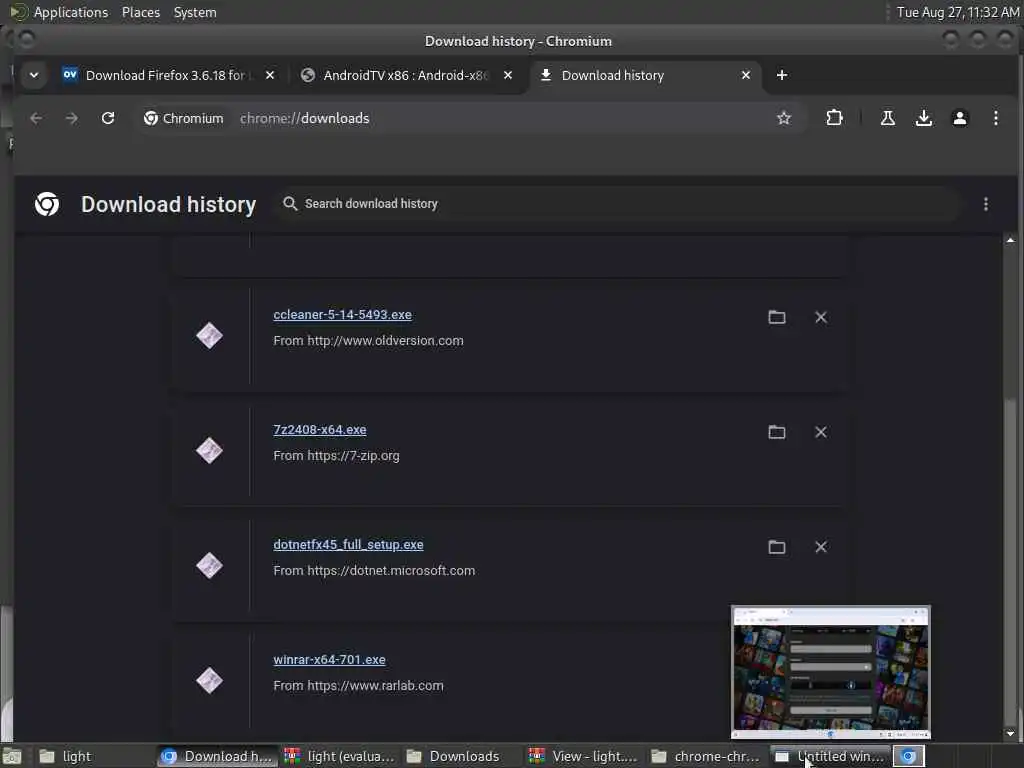Click the ccleaner file type icon
The width and height of the screenshot is (1024, 768).
tap(209, 336)
